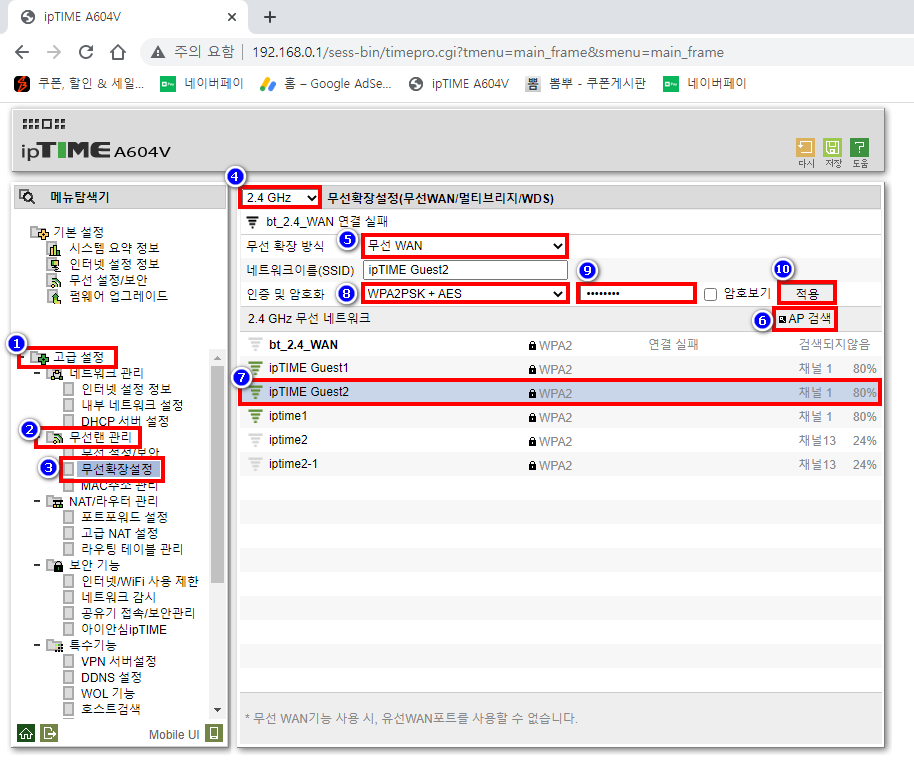
Task: Select 무선확장설정 menu item
Action: [117, 469]
